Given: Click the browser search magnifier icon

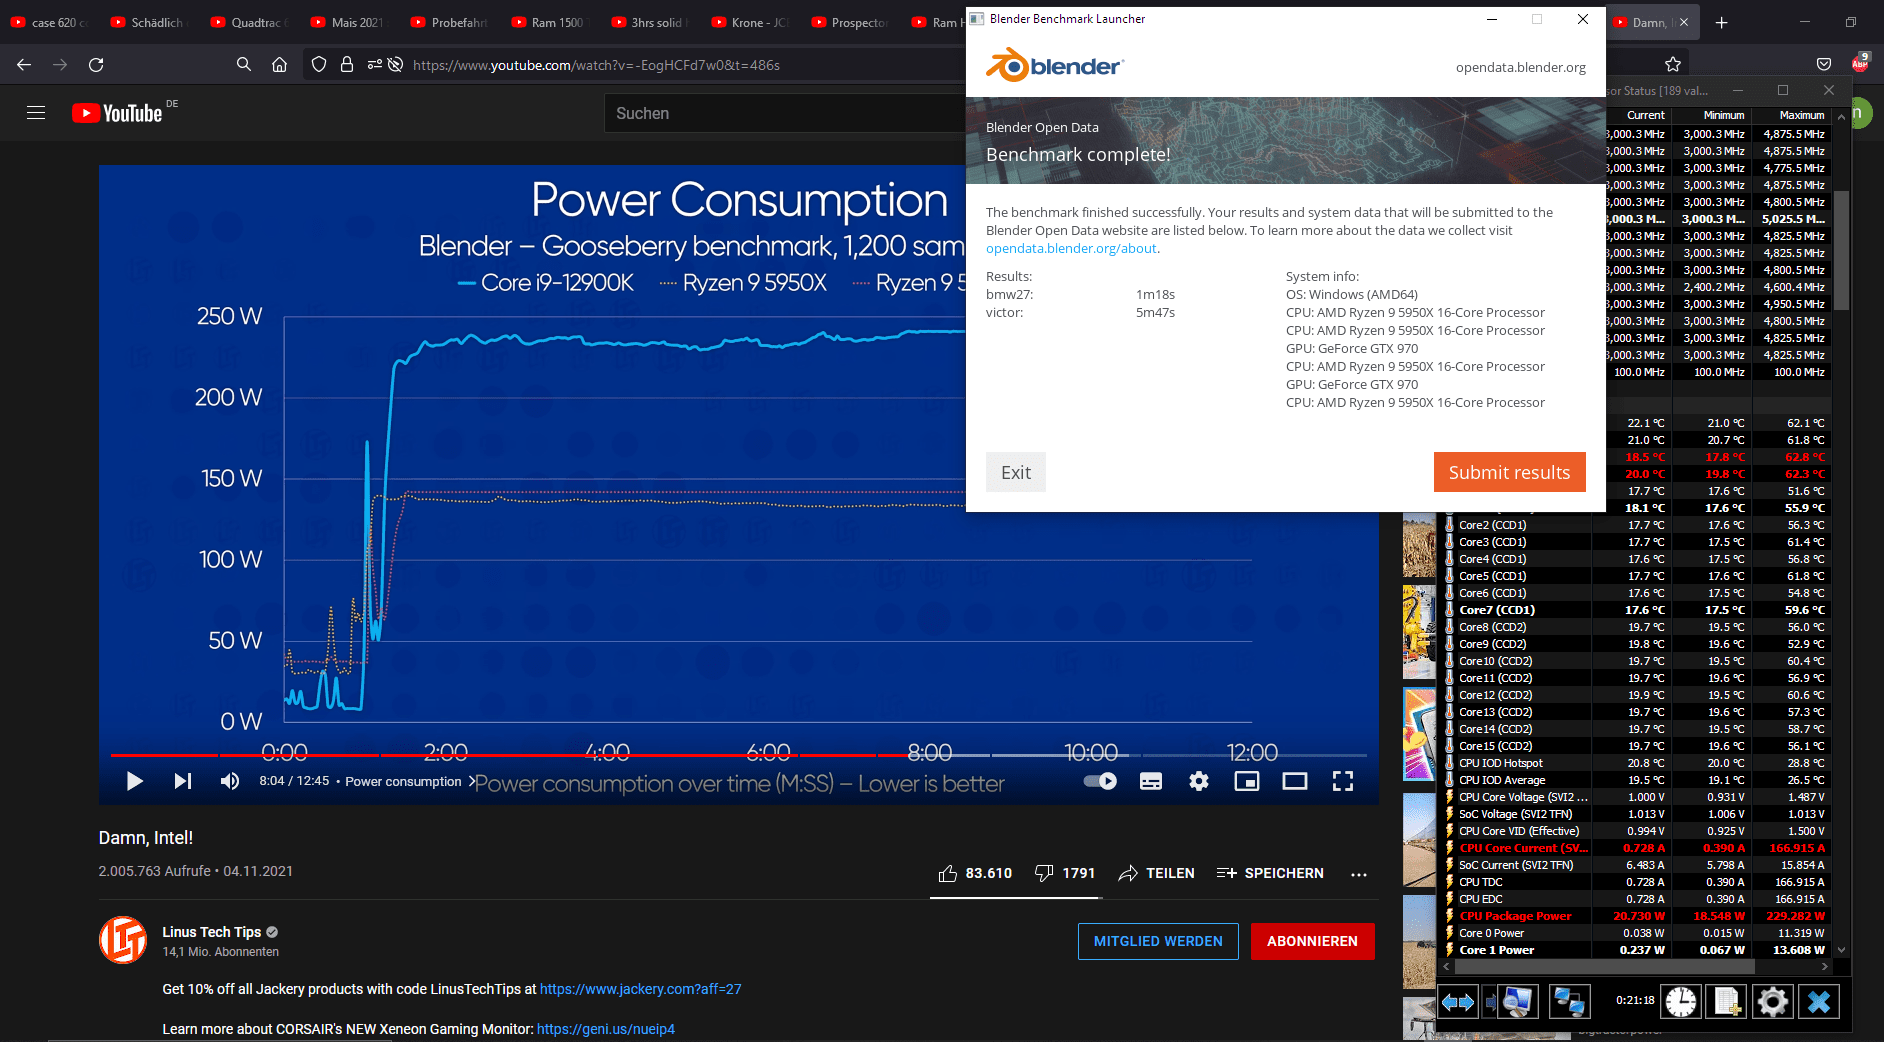Looking at the screenshot, I should (244, 65).
